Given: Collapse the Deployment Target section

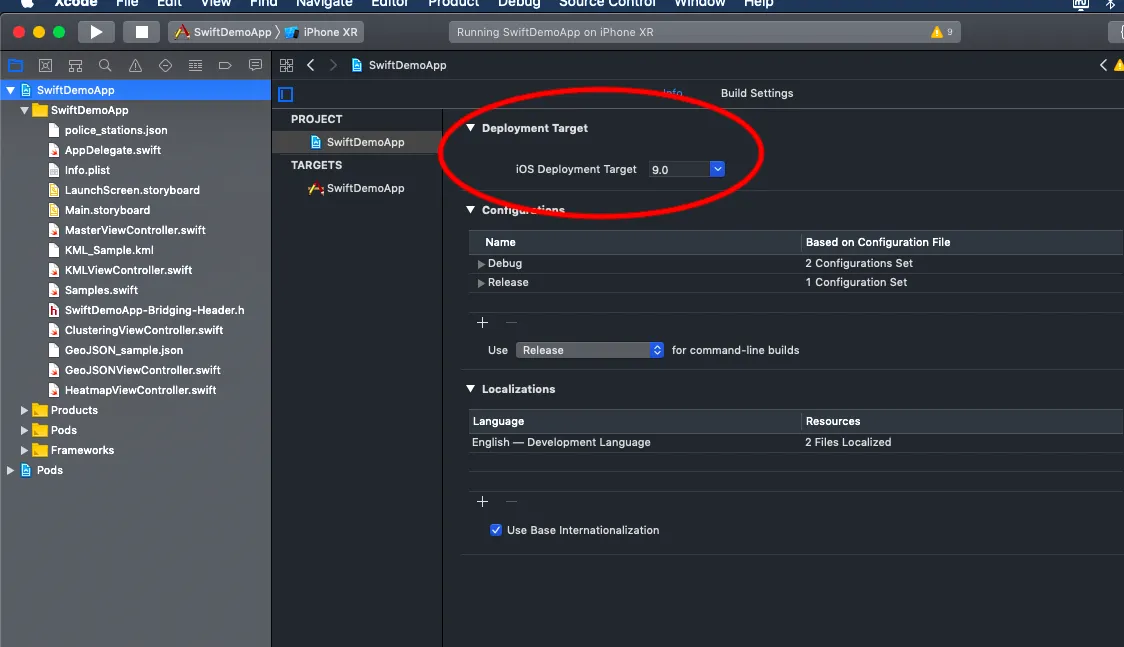Looking at the screenshot, I should click(x=470, y=128).
